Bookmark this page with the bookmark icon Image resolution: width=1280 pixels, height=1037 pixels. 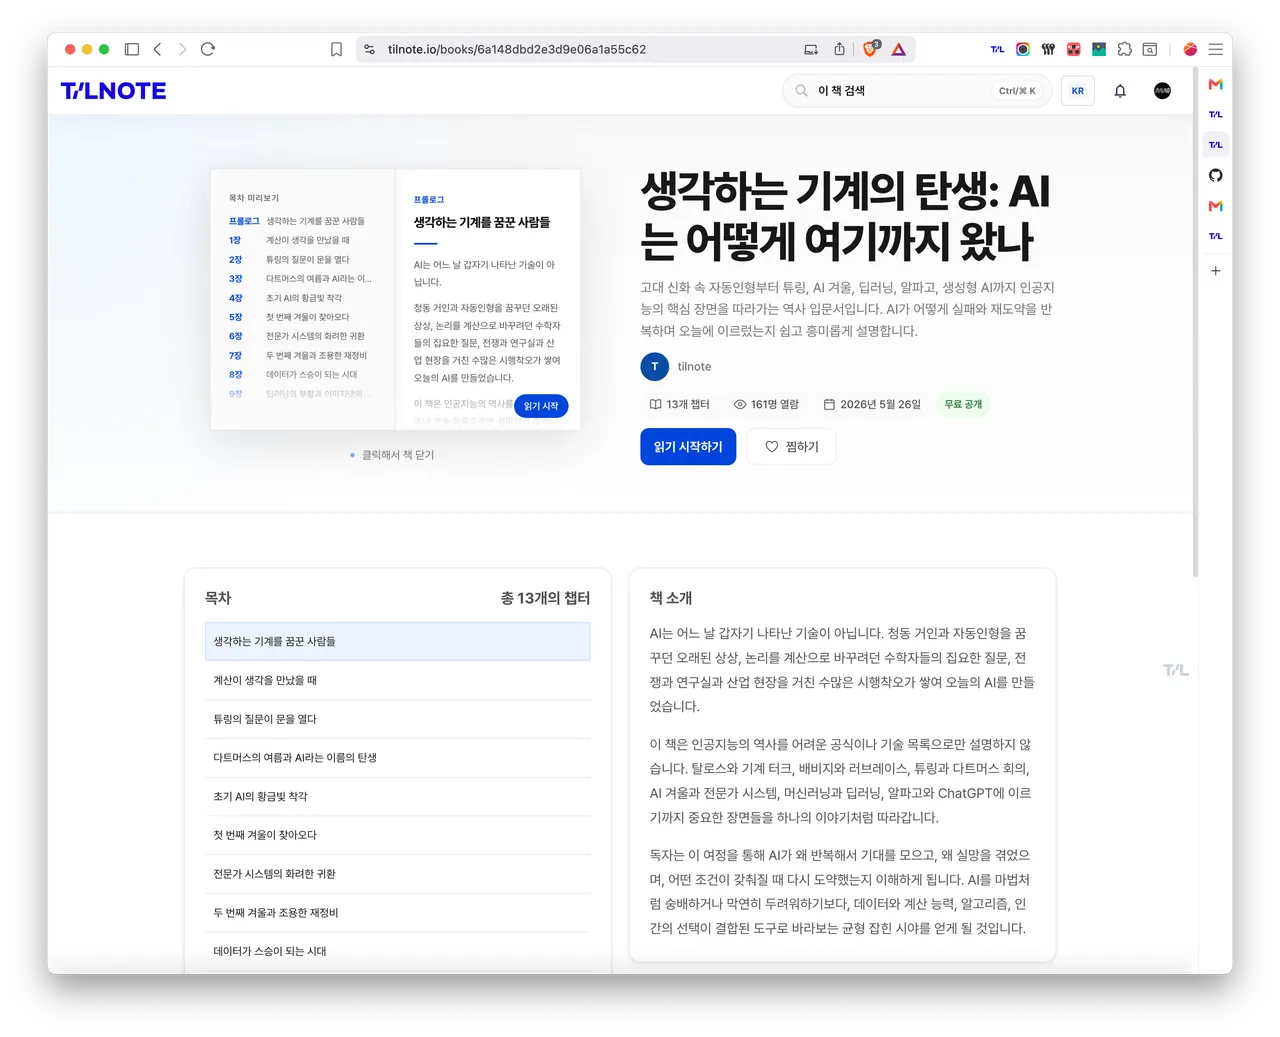(x=336, y=49)
